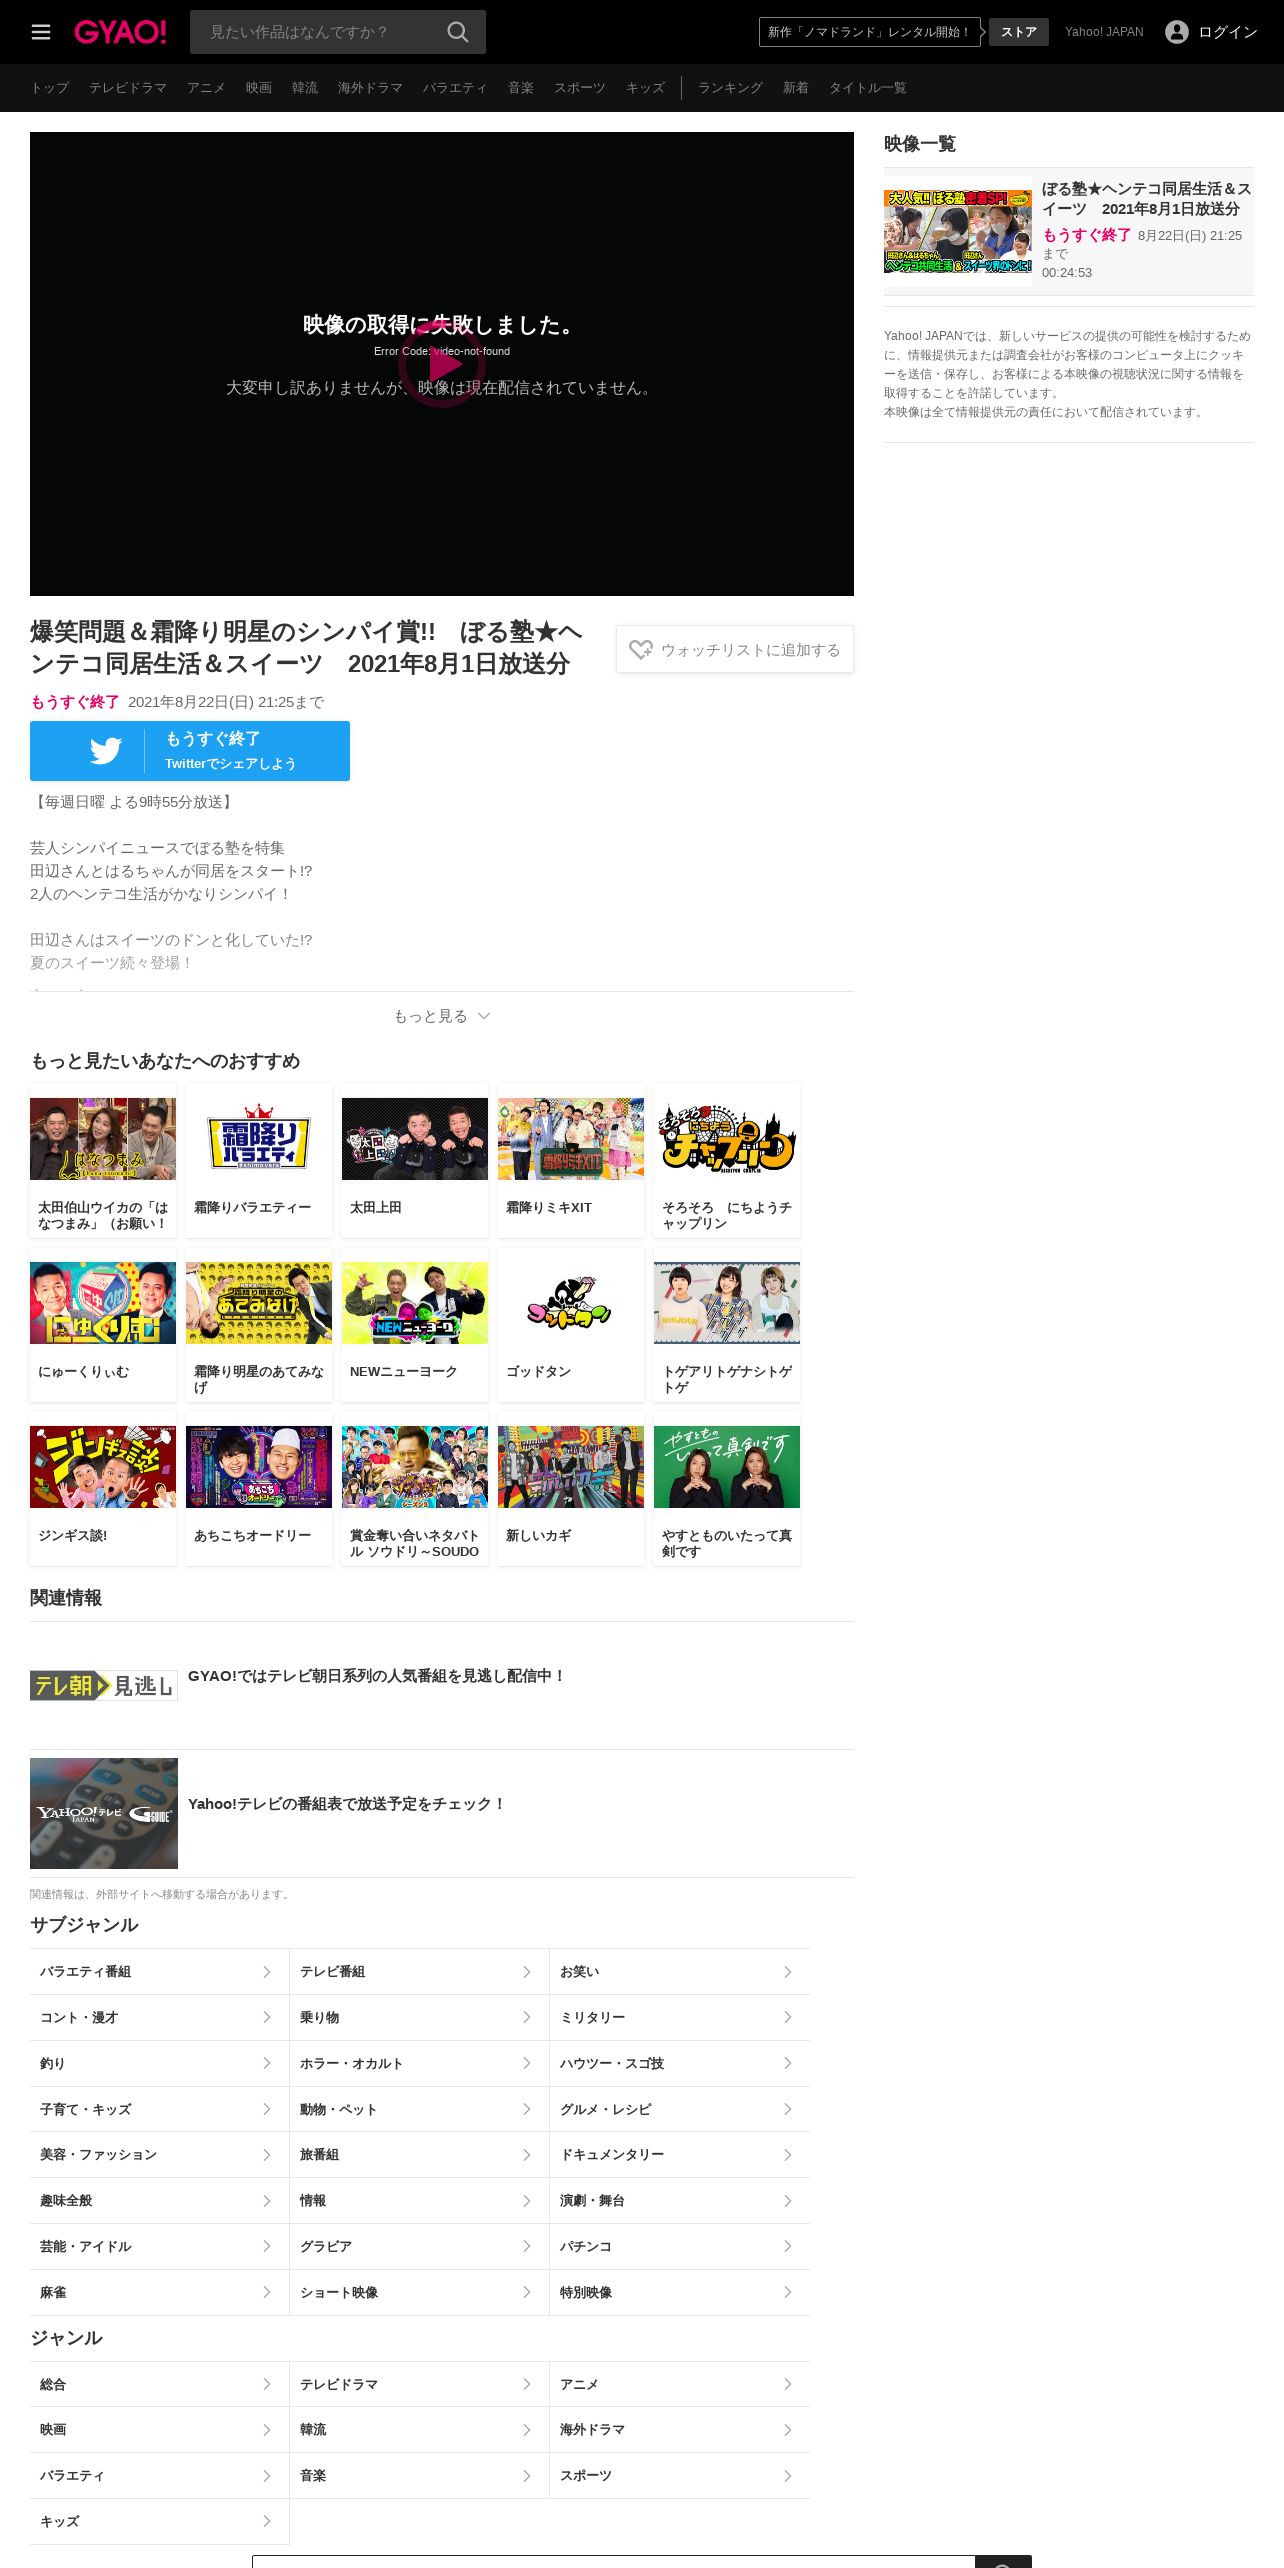Click the 新作「ノマドランド」レンタル開始 banner
Screen dimensions: 1284x2568
click(869, 32)
